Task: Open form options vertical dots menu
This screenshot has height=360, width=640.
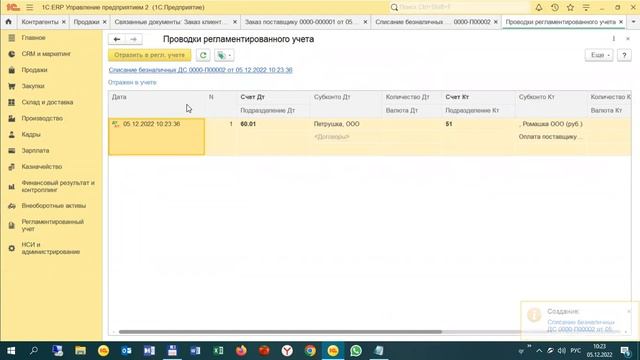Action: [613, 39]
